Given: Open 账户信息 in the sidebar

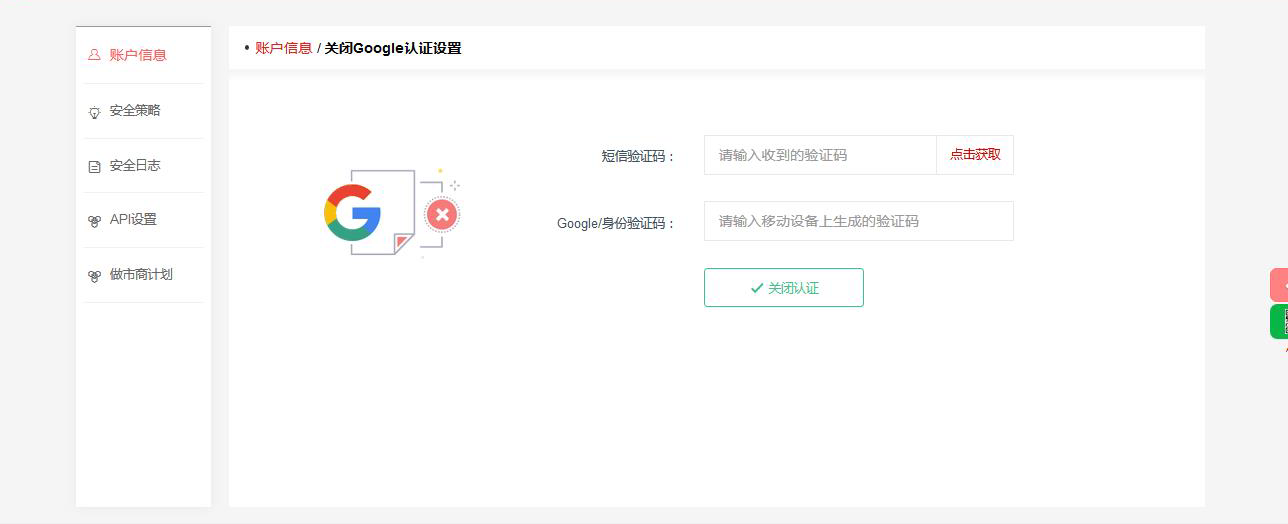Looking at the screenshot, I should click(x=138, y=55).
